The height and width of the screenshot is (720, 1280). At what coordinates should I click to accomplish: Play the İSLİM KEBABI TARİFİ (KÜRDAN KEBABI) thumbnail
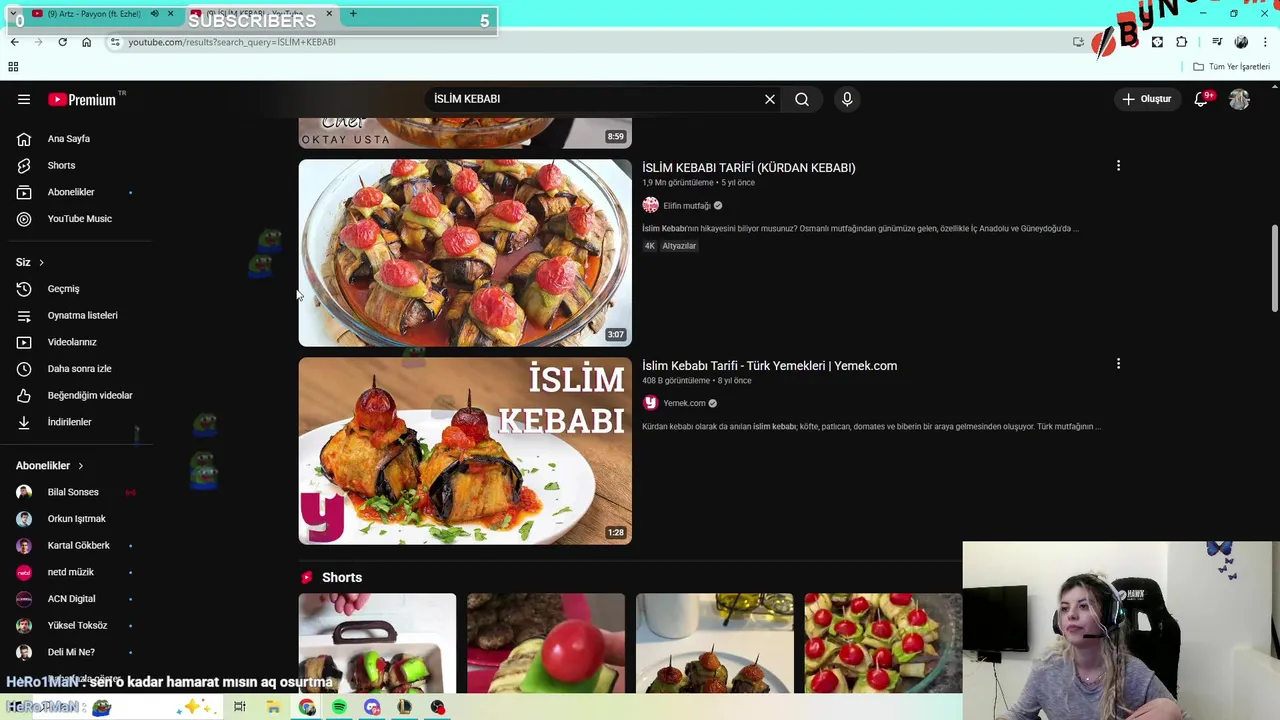pos(465,253)
